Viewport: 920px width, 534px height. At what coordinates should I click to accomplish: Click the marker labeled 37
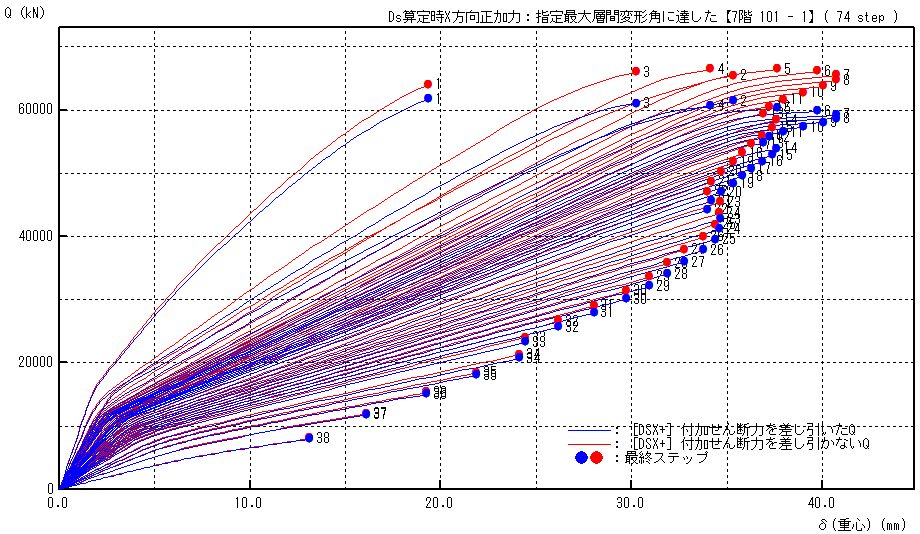[366, 414]
